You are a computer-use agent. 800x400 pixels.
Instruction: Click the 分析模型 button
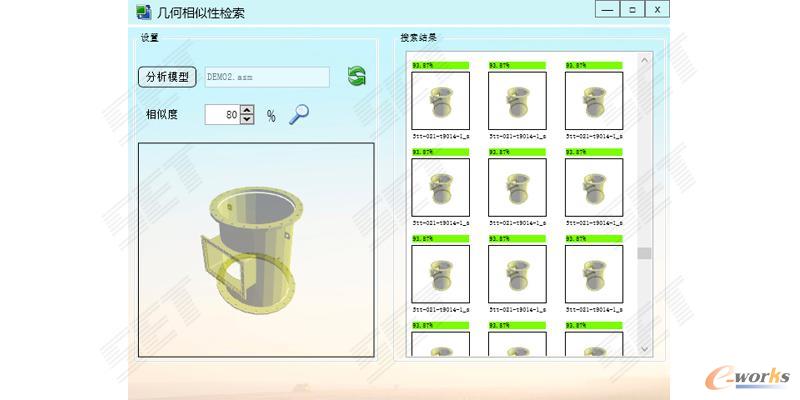pos(167,77)
